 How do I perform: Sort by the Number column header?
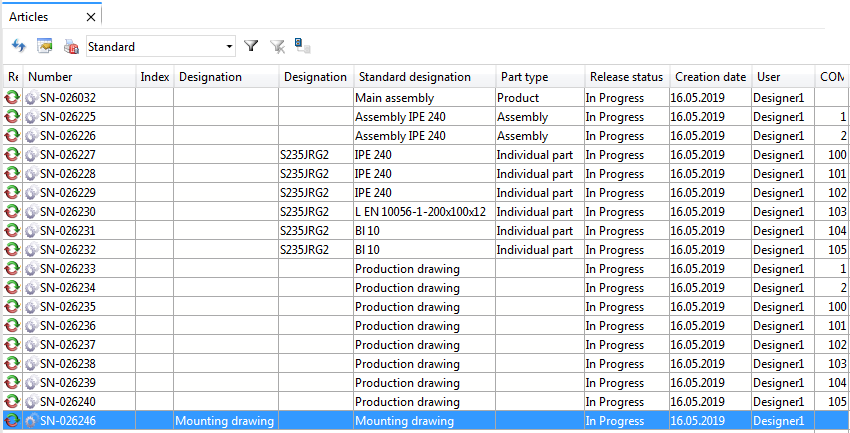[x=80, y=77]
